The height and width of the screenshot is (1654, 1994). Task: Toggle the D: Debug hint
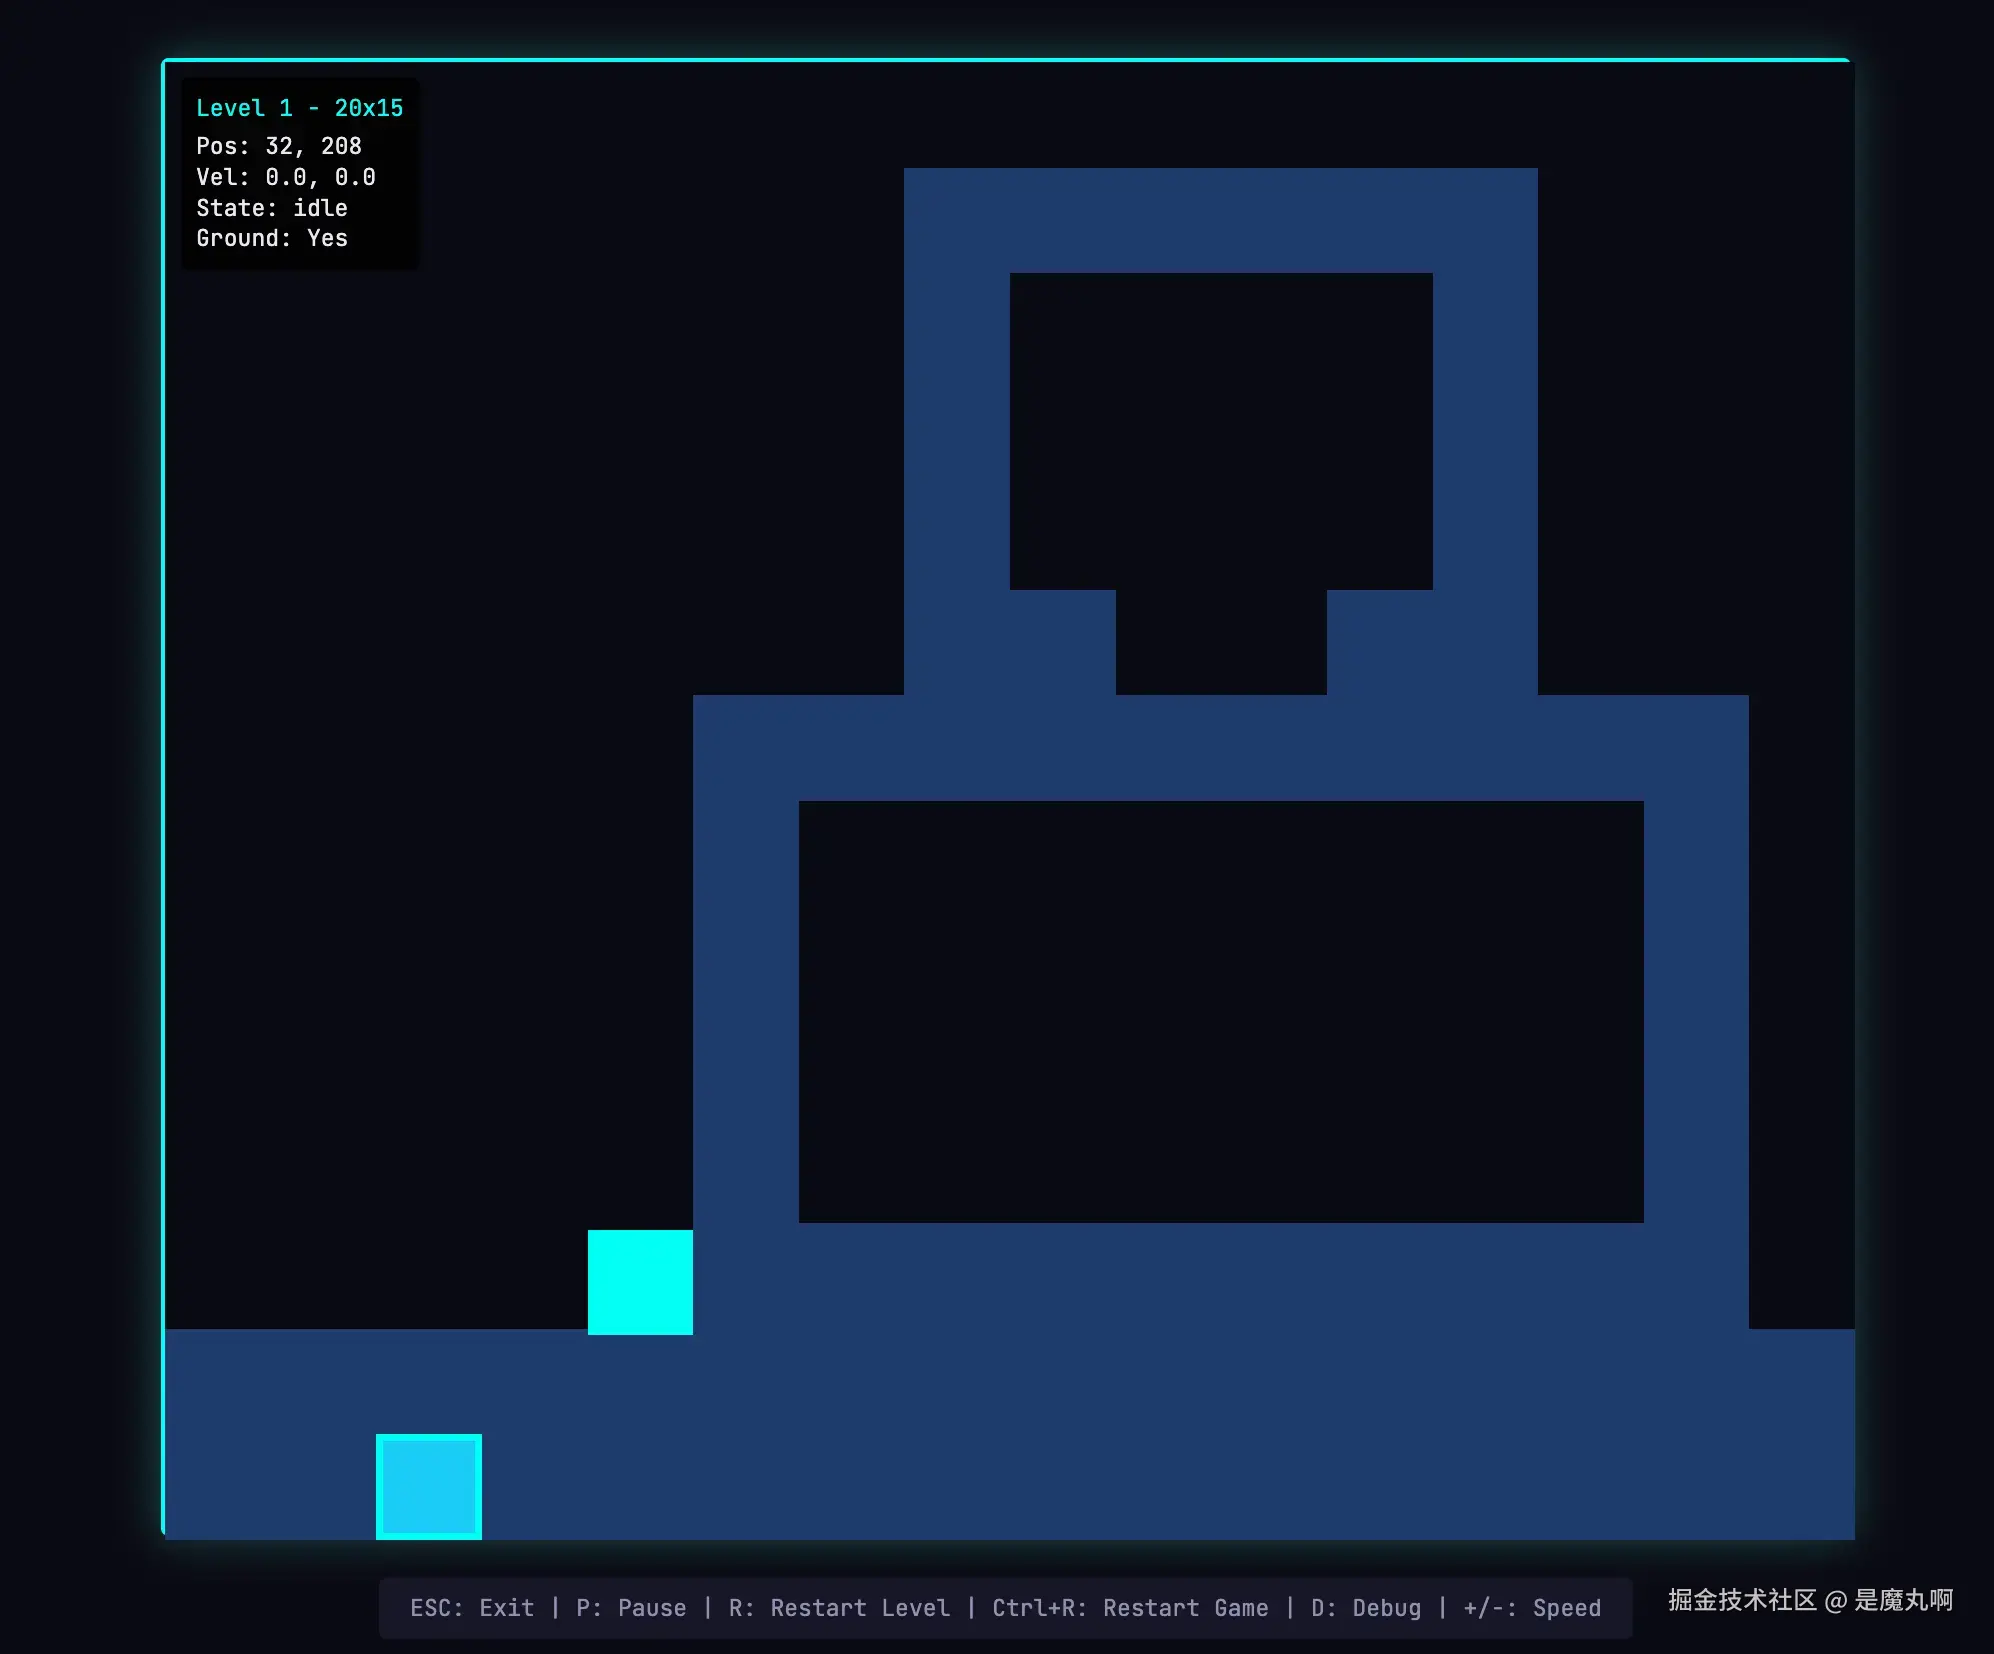click(1365, 1608)
